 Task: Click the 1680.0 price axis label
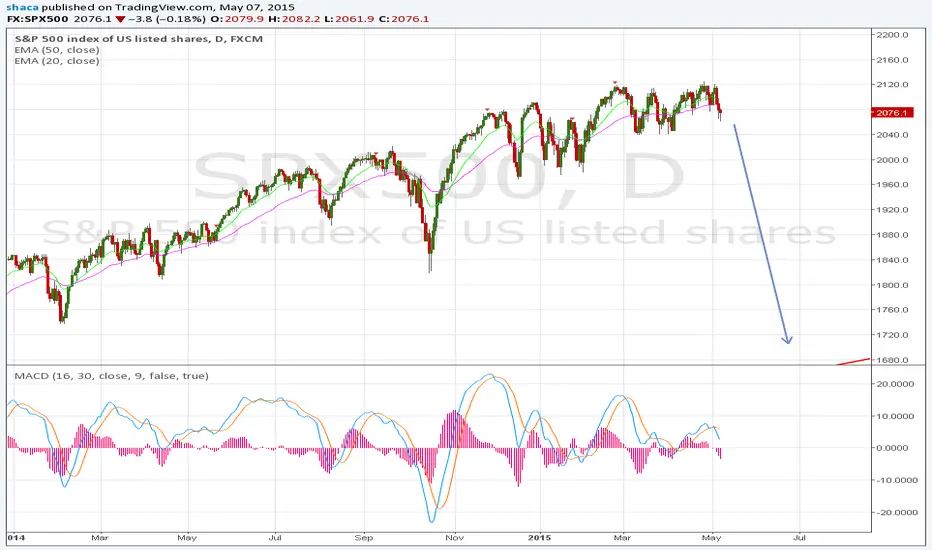892,360
